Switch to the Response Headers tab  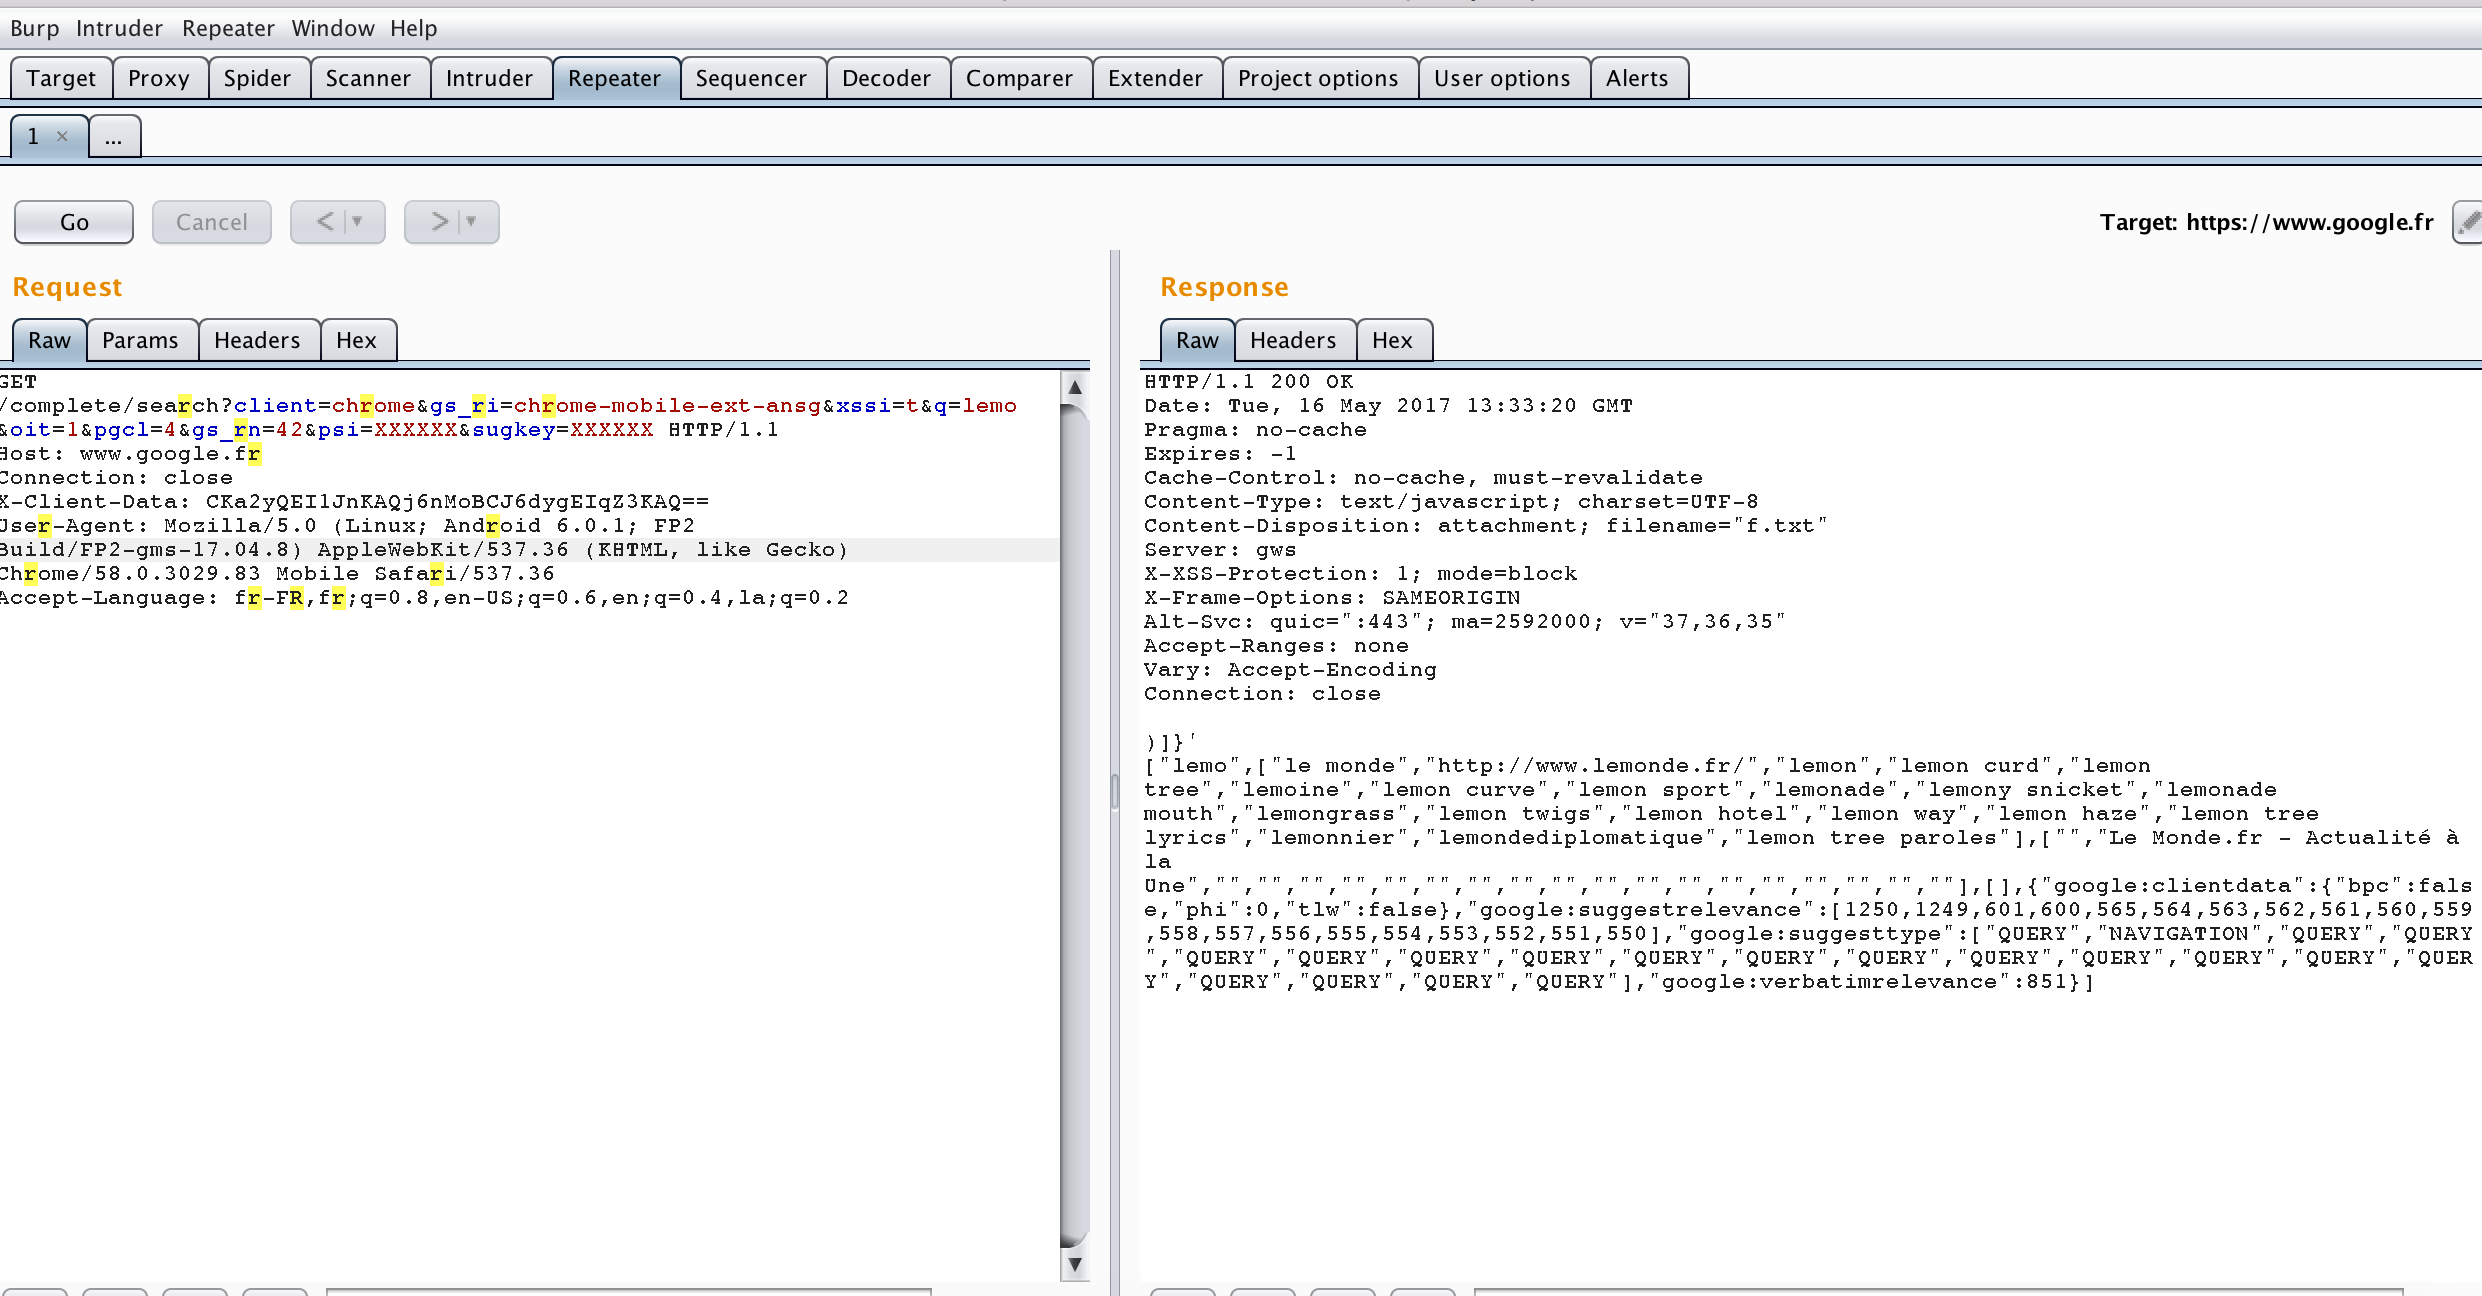click(1293, 340)
